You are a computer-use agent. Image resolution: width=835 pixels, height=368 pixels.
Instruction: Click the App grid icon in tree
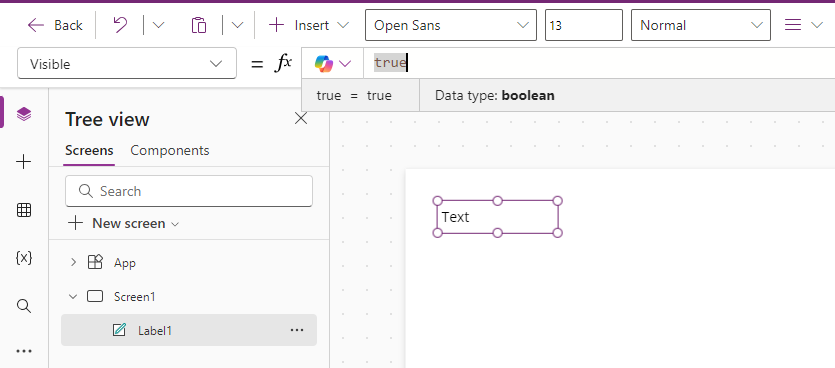95,262
